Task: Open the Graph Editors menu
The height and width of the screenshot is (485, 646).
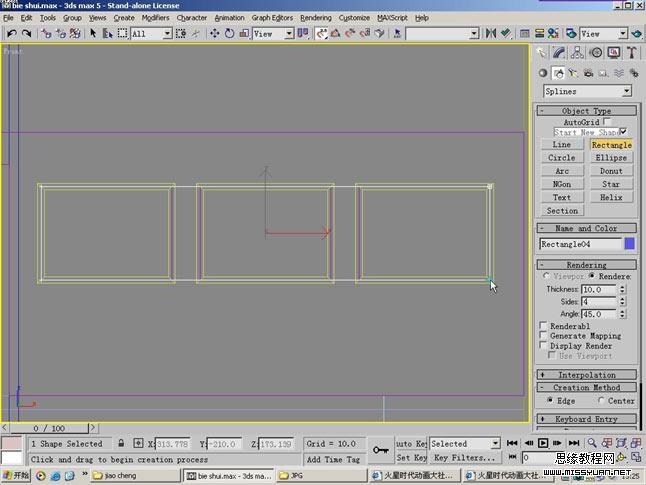Action: (x=272, y=18)
